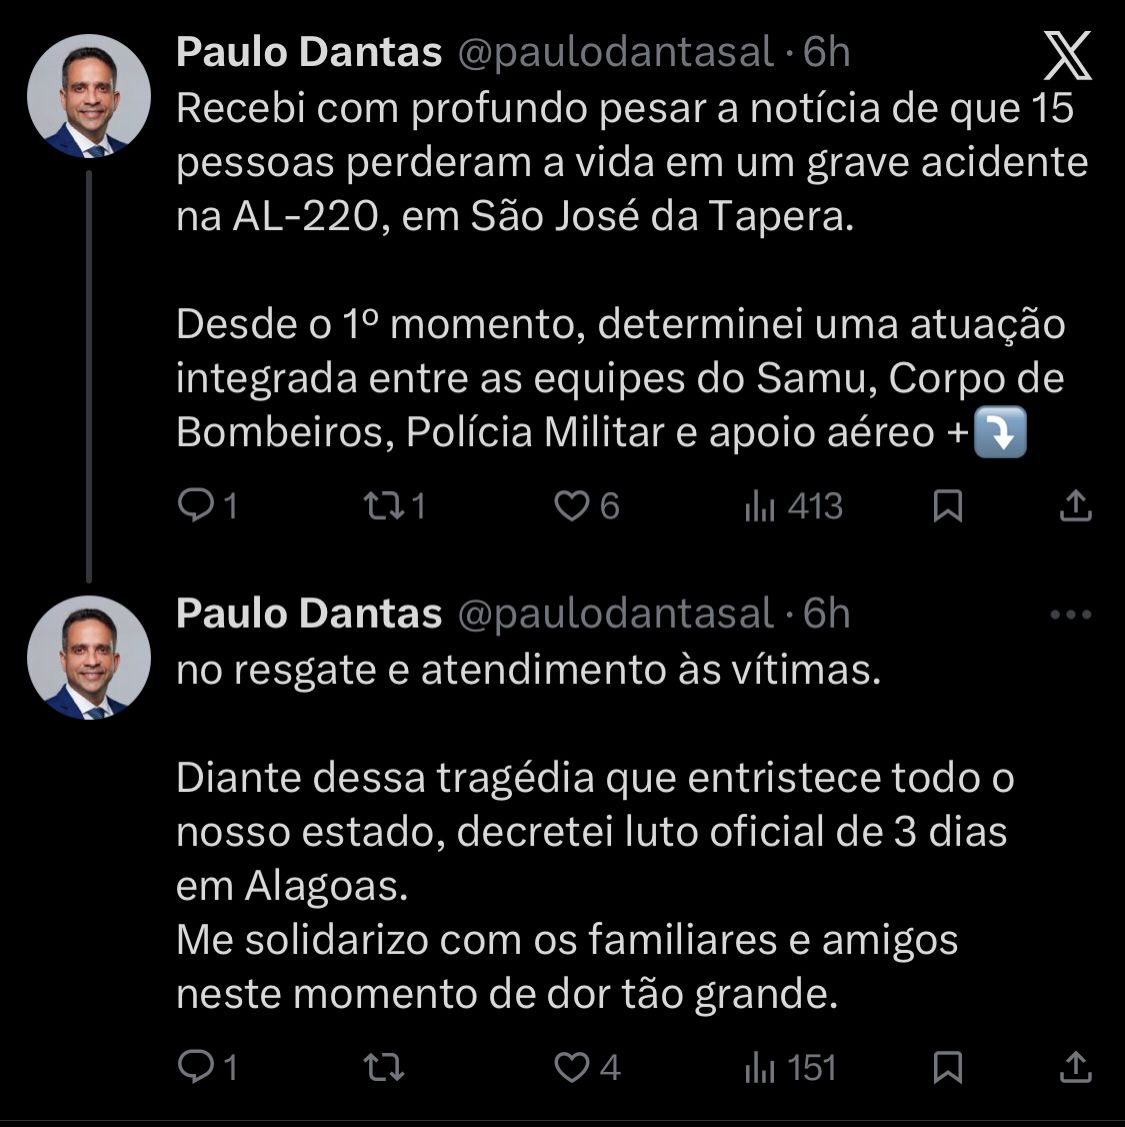Like the first tweet with 6 likes

pos(572,507)
